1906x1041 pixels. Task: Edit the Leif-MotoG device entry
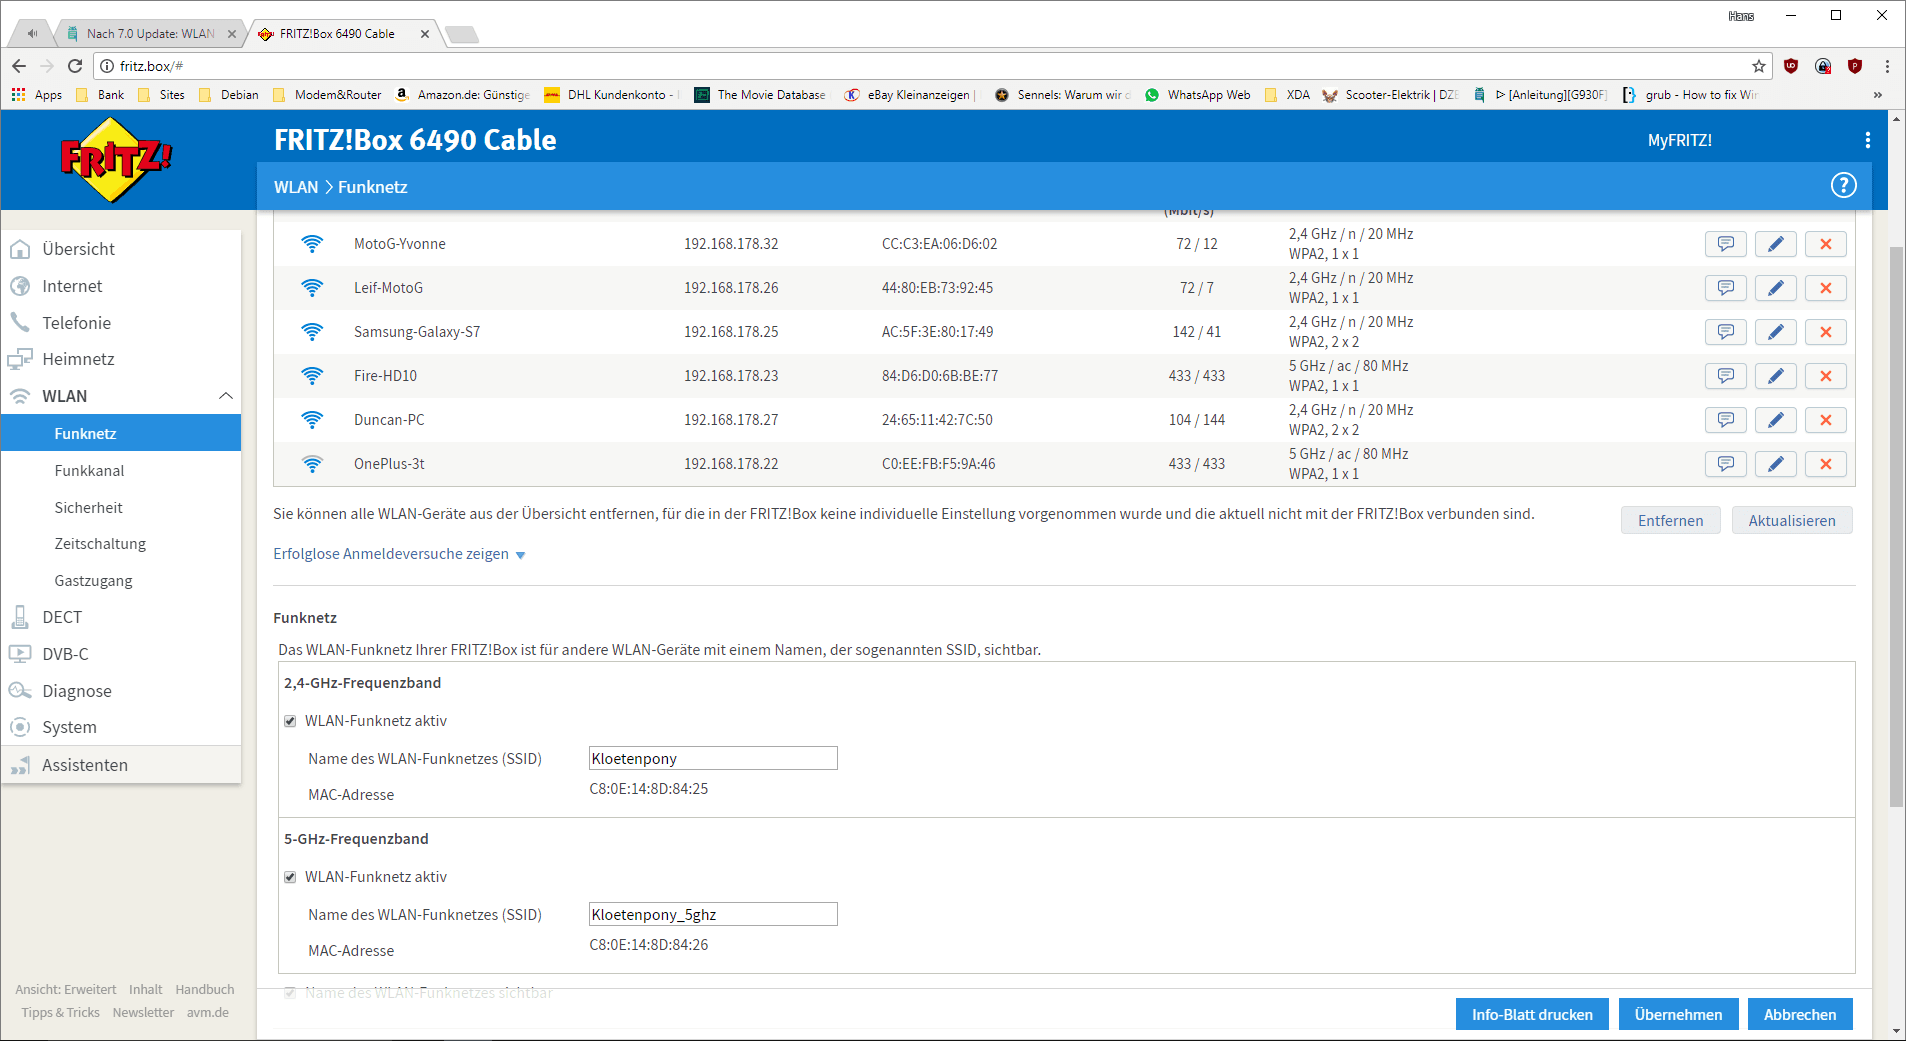point(1775,288)
